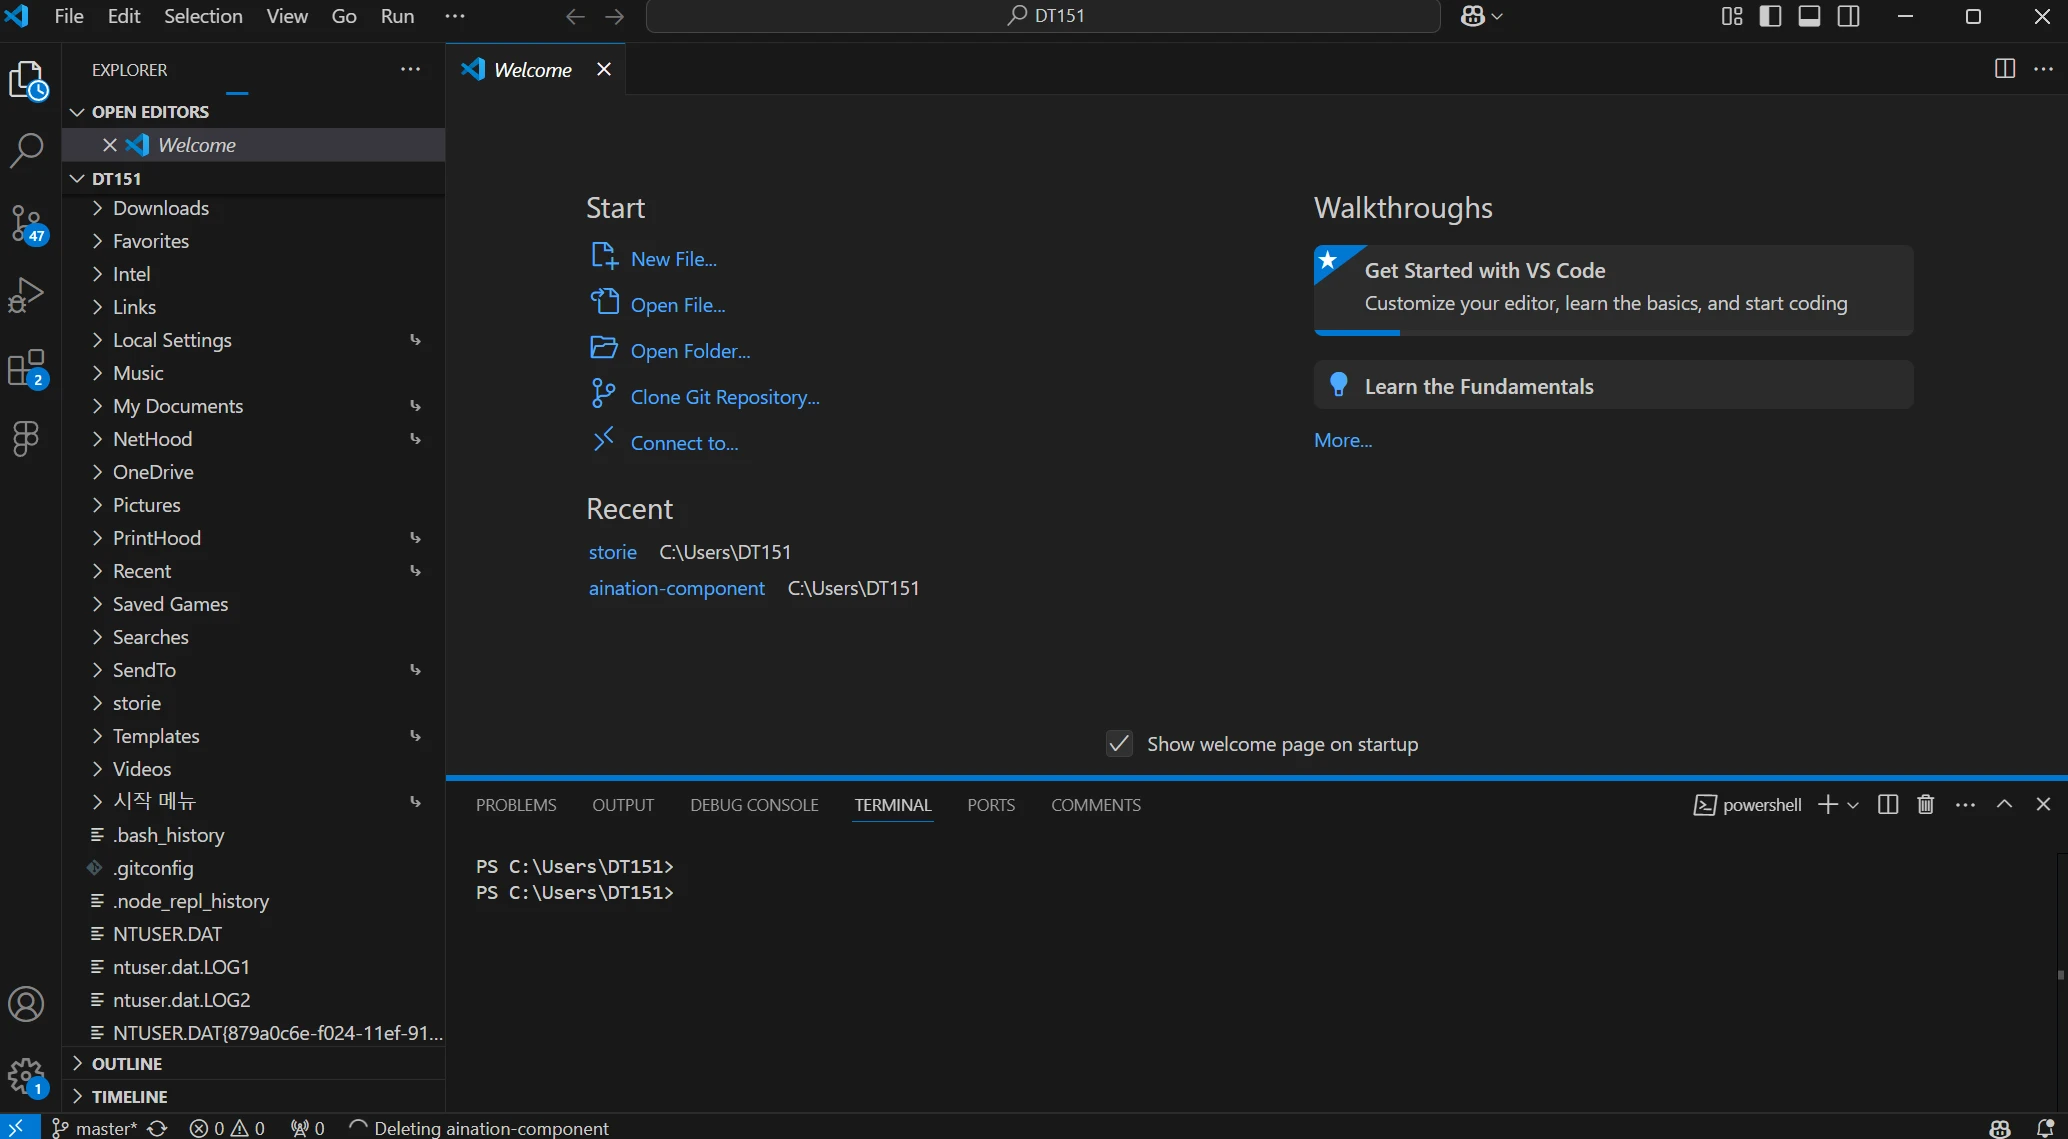Screen dimensions: 2068x1139
Task: Switch to the DEBUG CONSOLE tab
Action: [x=754, y=805]
